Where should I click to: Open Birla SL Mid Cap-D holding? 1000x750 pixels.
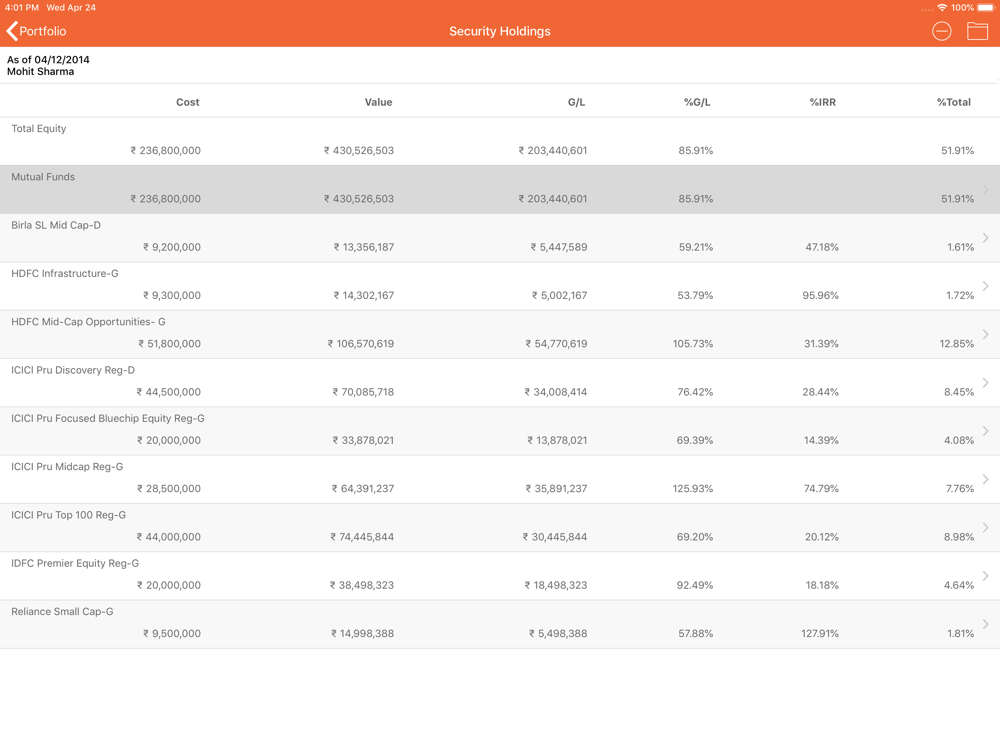(55, 225)
